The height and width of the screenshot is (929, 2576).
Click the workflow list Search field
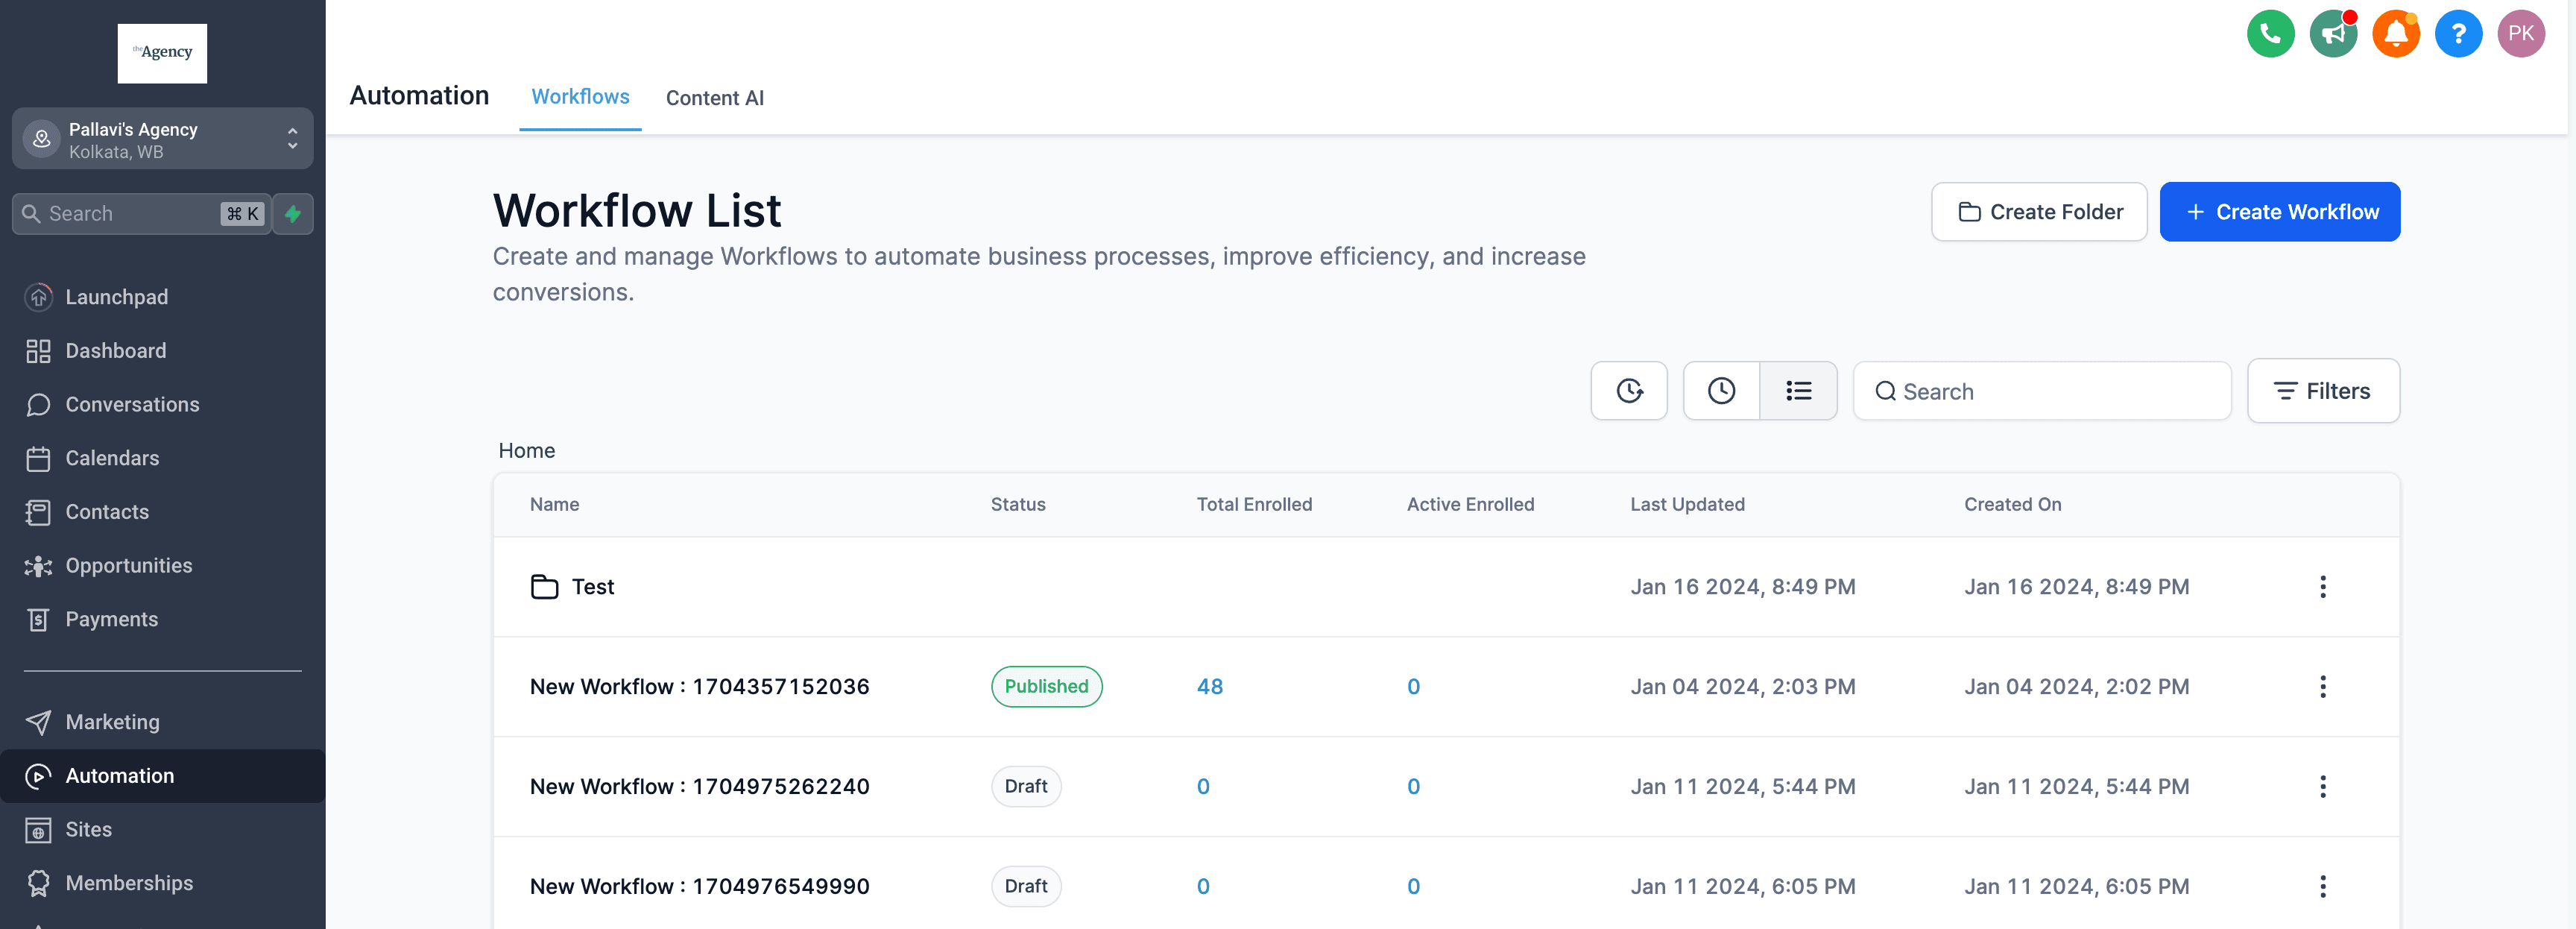[x=2041, y=391]
